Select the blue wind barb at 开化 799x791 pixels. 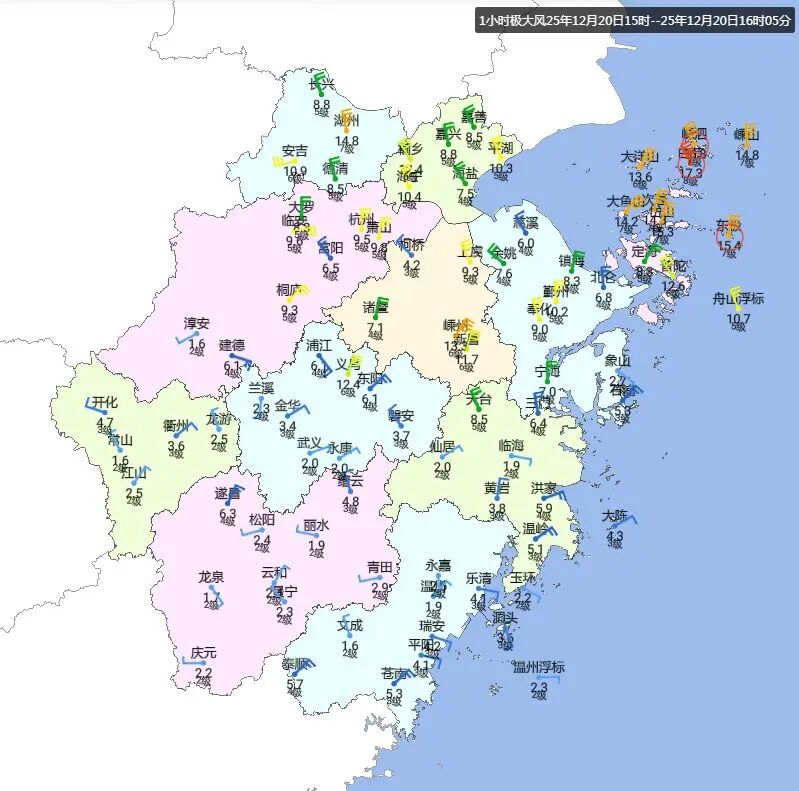pyautogui.click(x=99, y=409)
